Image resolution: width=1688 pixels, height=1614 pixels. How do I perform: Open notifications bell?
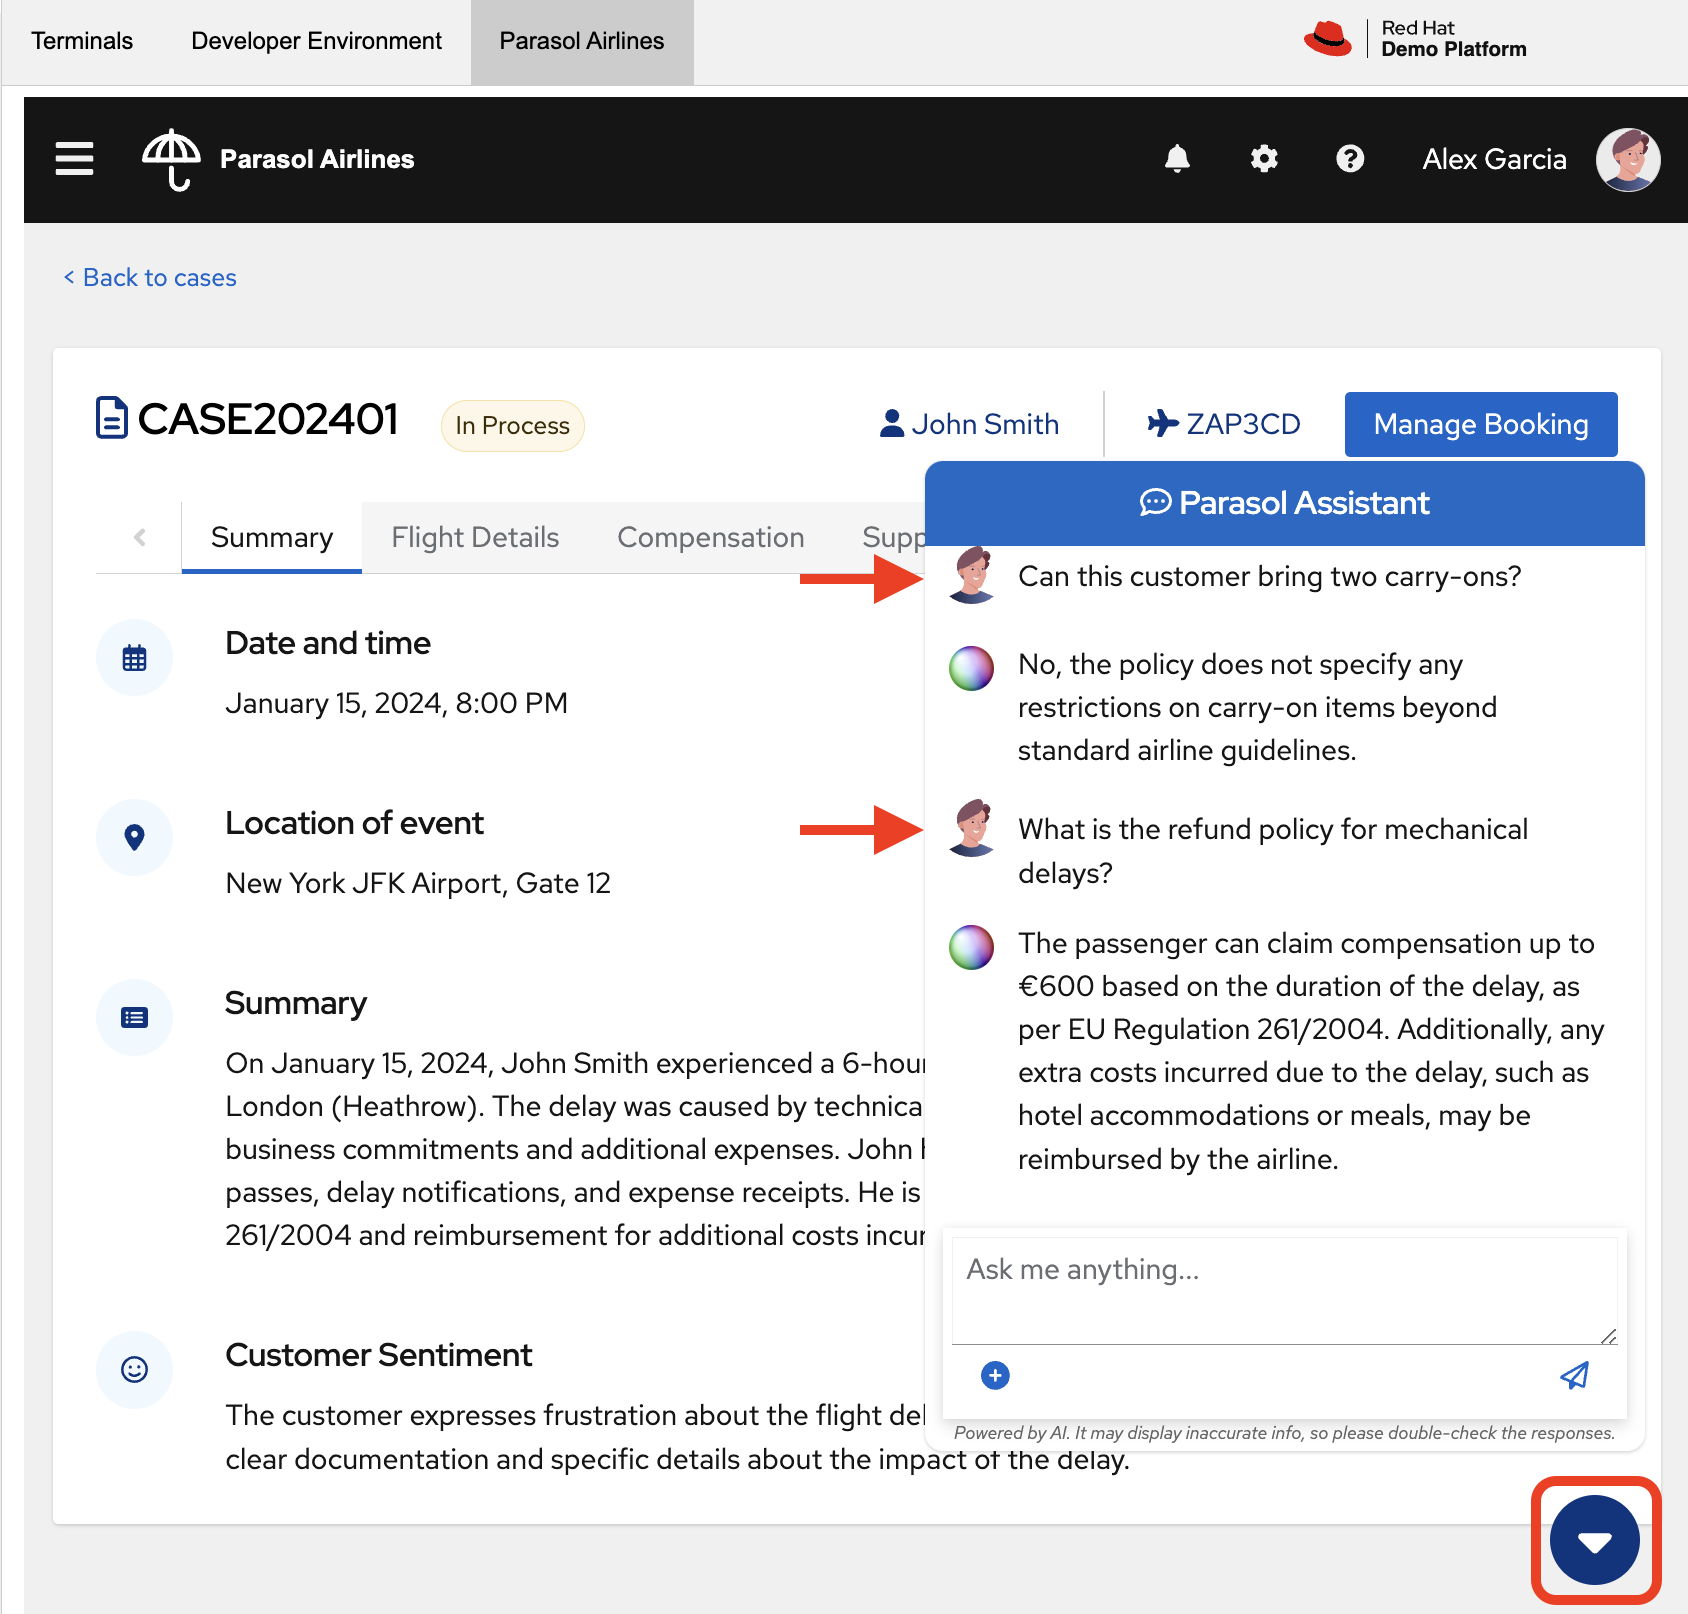1177,159
